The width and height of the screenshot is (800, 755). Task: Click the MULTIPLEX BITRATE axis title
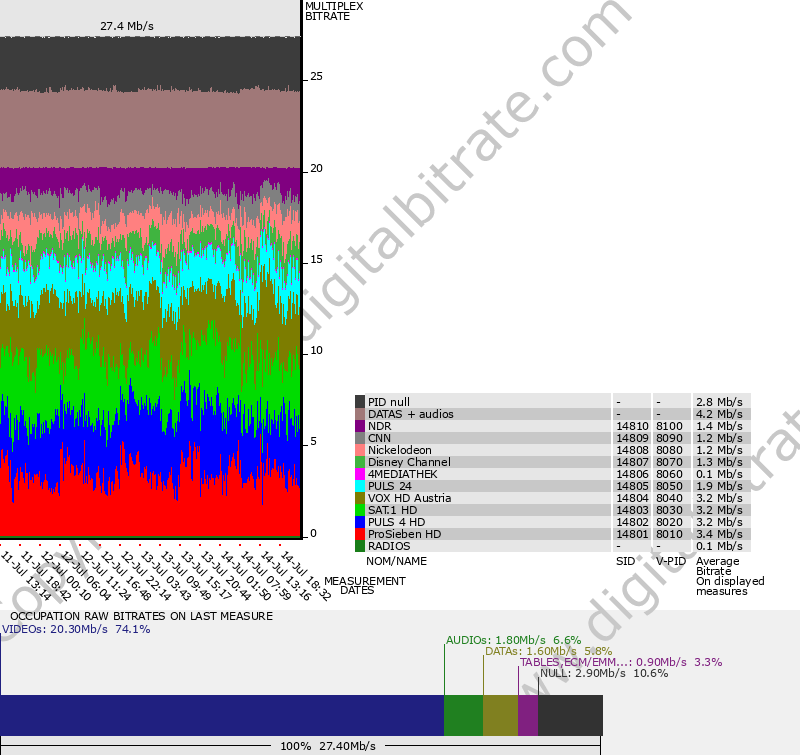[334, 11]
